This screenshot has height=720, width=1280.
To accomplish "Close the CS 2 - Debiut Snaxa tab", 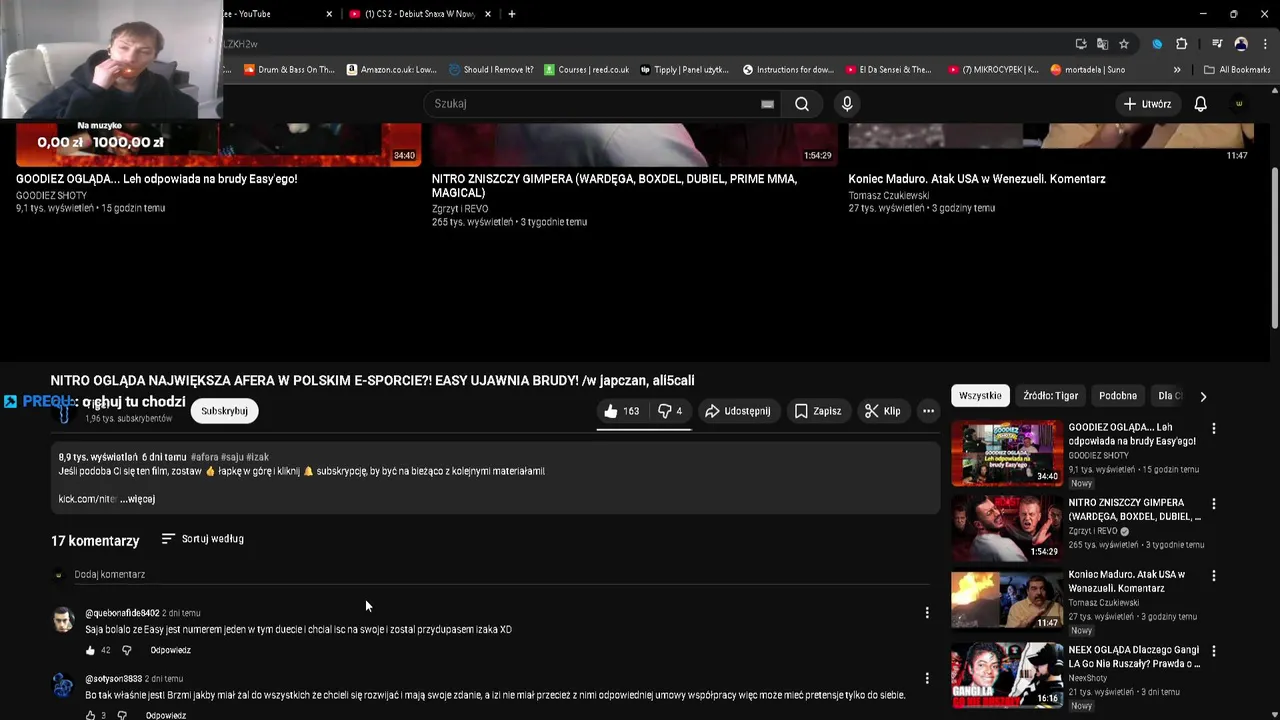I will pyautogui.click(x=488, y=14).
